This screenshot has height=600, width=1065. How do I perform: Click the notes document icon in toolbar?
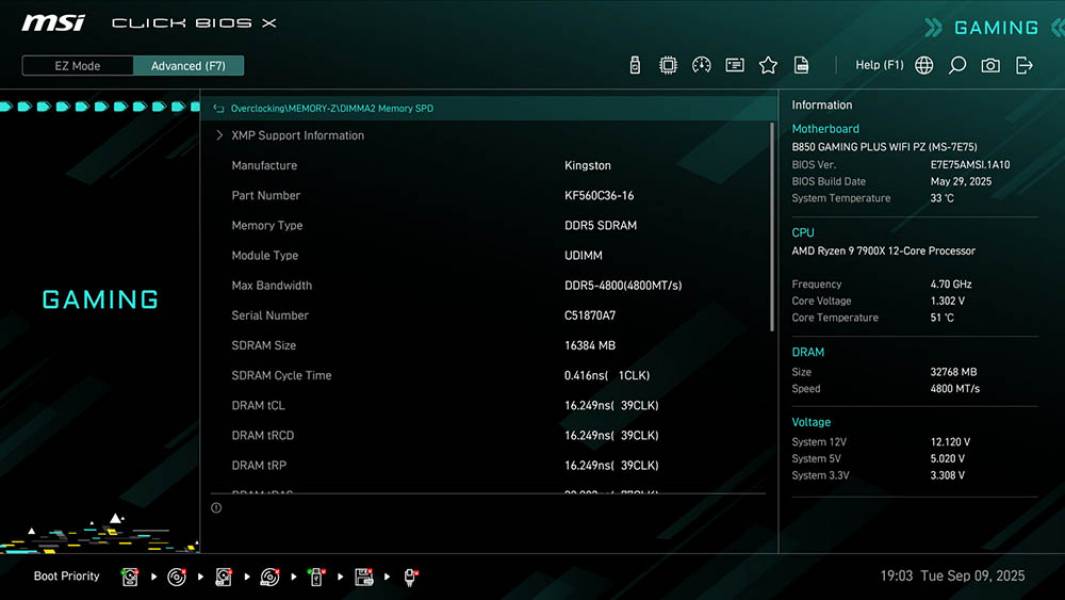pyautogui.click(x=801, y=64)
